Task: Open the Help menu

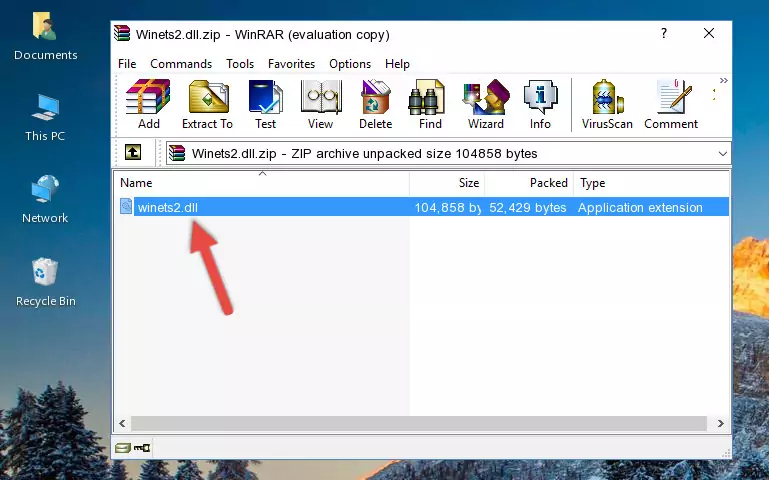Action: (x=397, y=64)
